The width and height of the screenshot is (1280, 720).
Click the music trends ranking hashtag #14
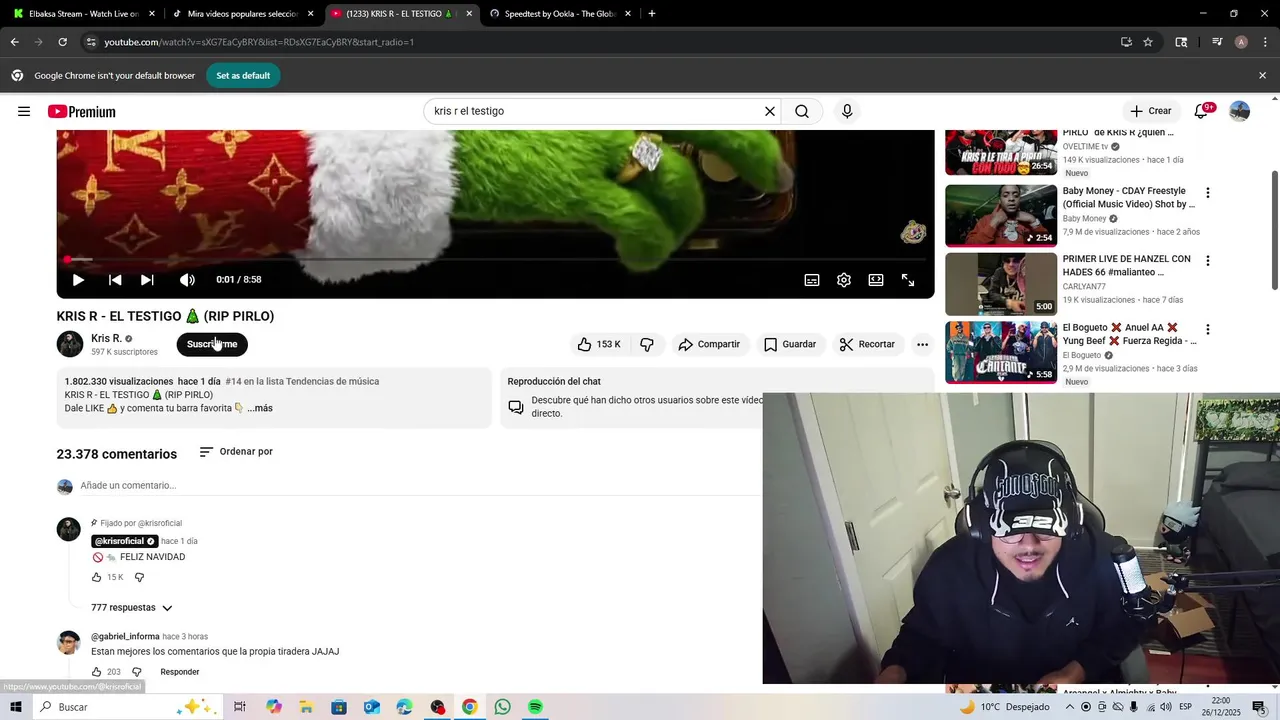click(x=302, y=381)
